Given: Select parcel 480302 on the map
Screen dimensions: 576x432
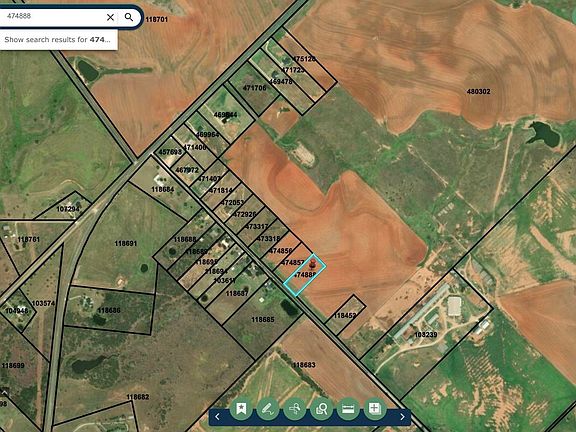Looking at the screenshot, I should [478, 91].
